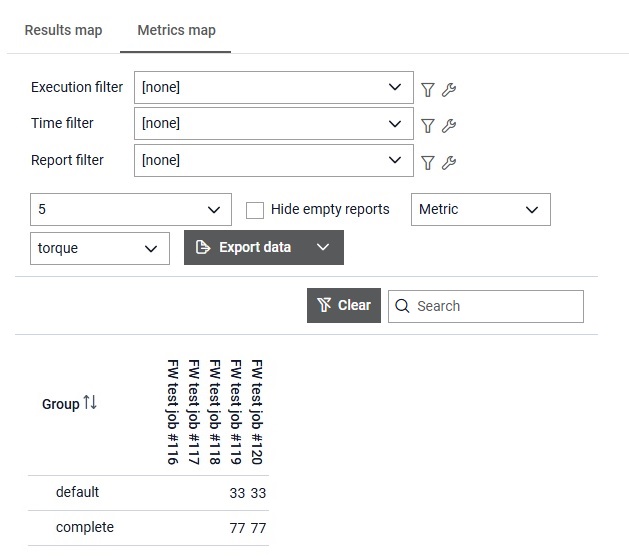Open the dropdown showing value 5
This screenshot has width=629, height=558.
131,210
